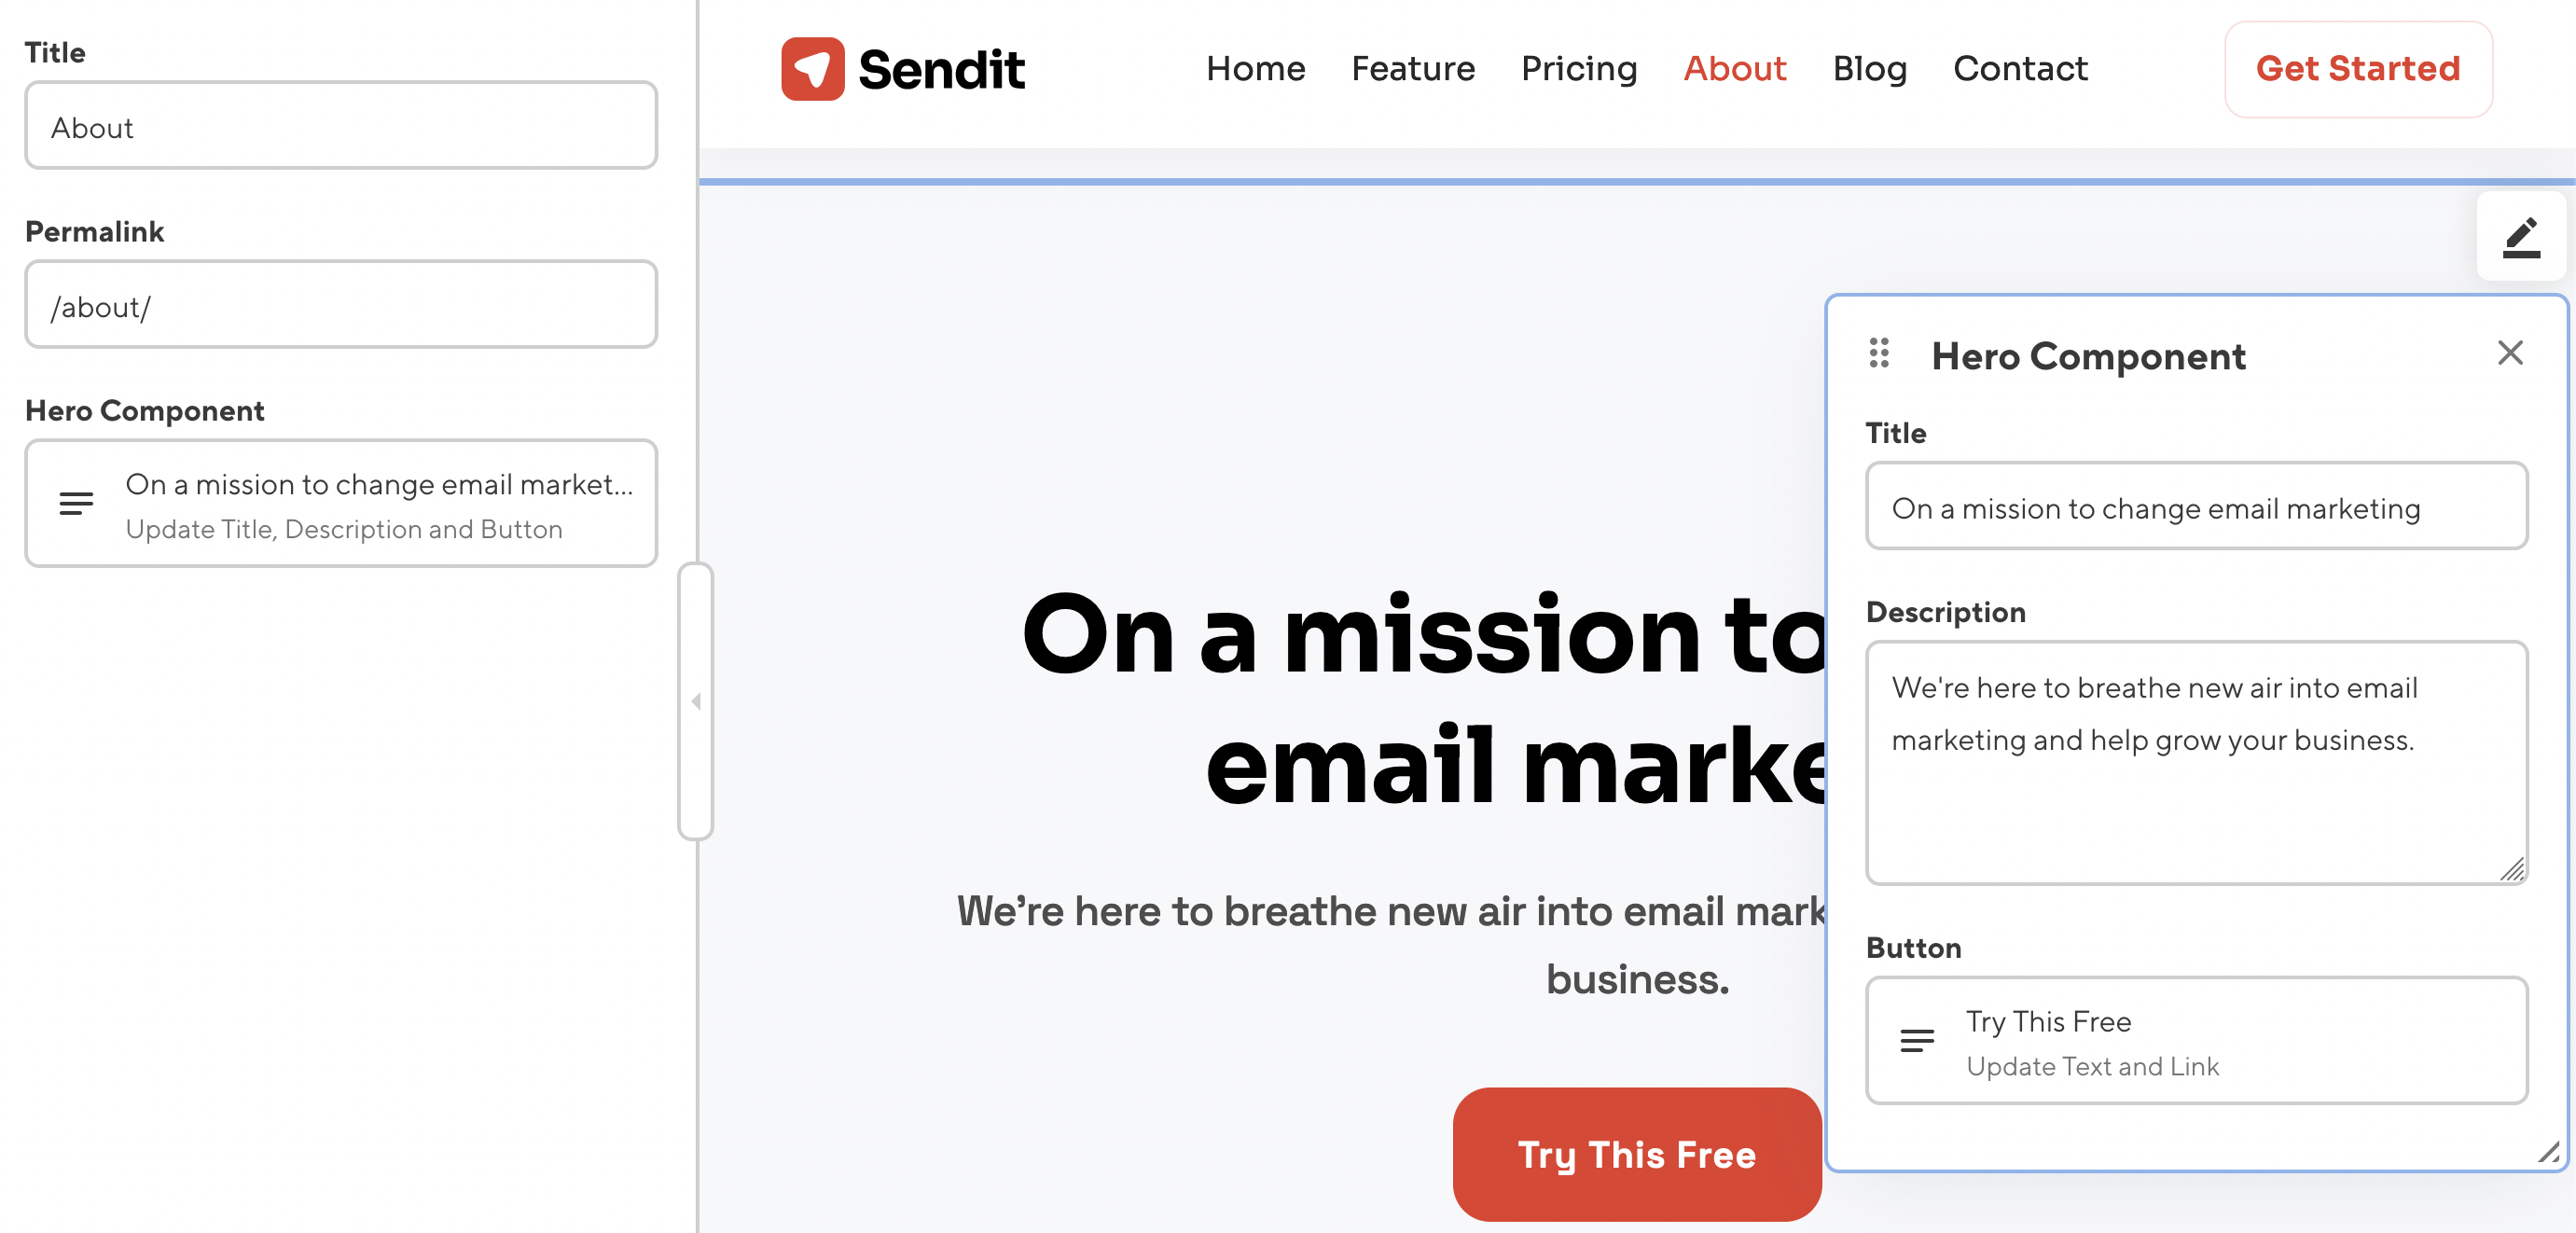Viewport: 2576px width, 1233px height.
Task: Click the sidebar Title input field
Action: tap(341, 127)
